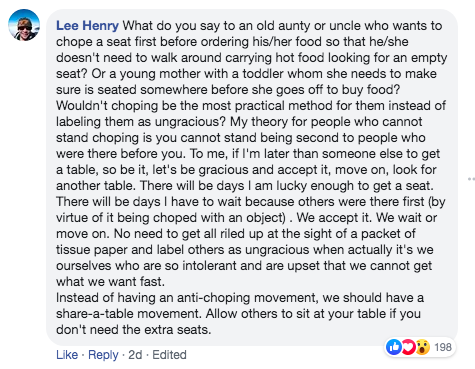Click the final line 'don't need the extra seats'

point(134,330)
